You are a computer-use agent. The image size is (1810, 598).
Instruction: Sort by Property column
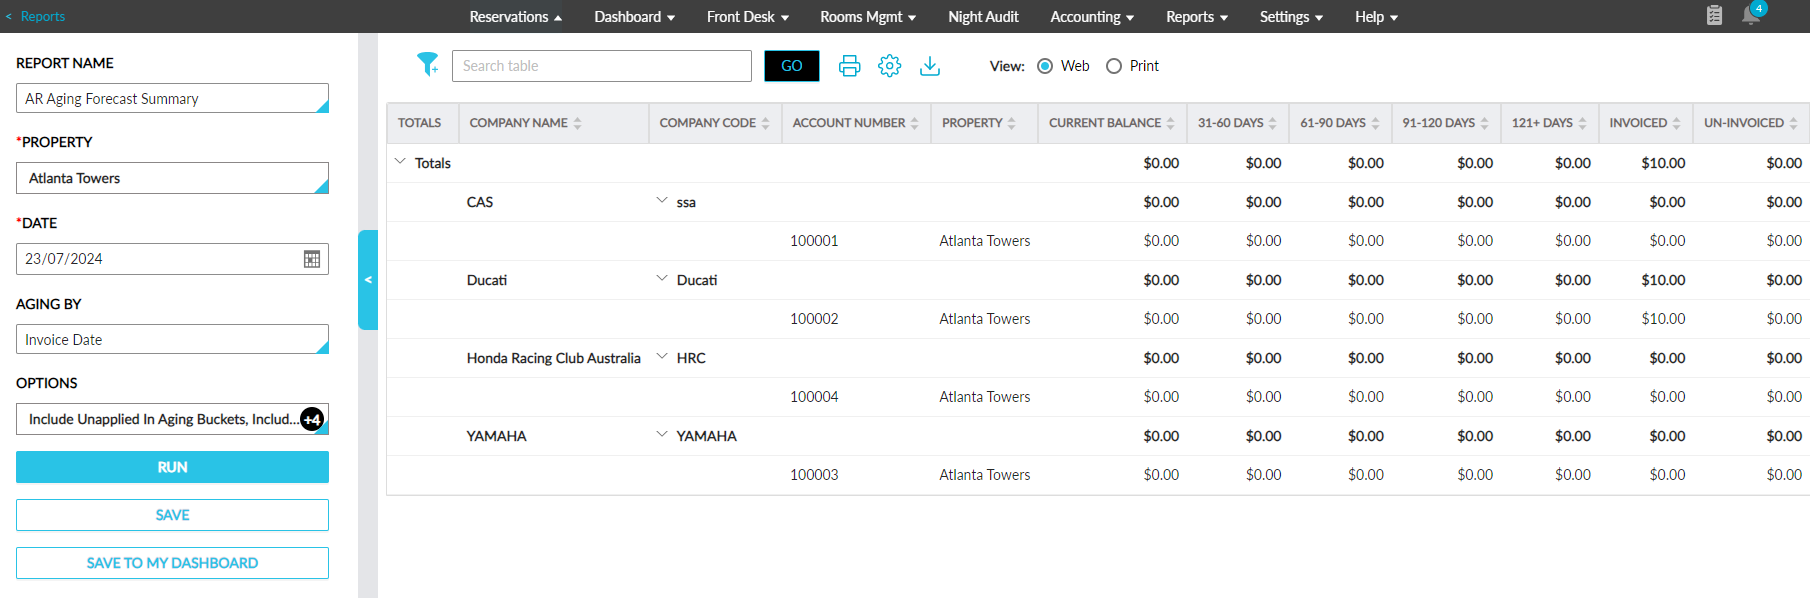(1012, 123)
